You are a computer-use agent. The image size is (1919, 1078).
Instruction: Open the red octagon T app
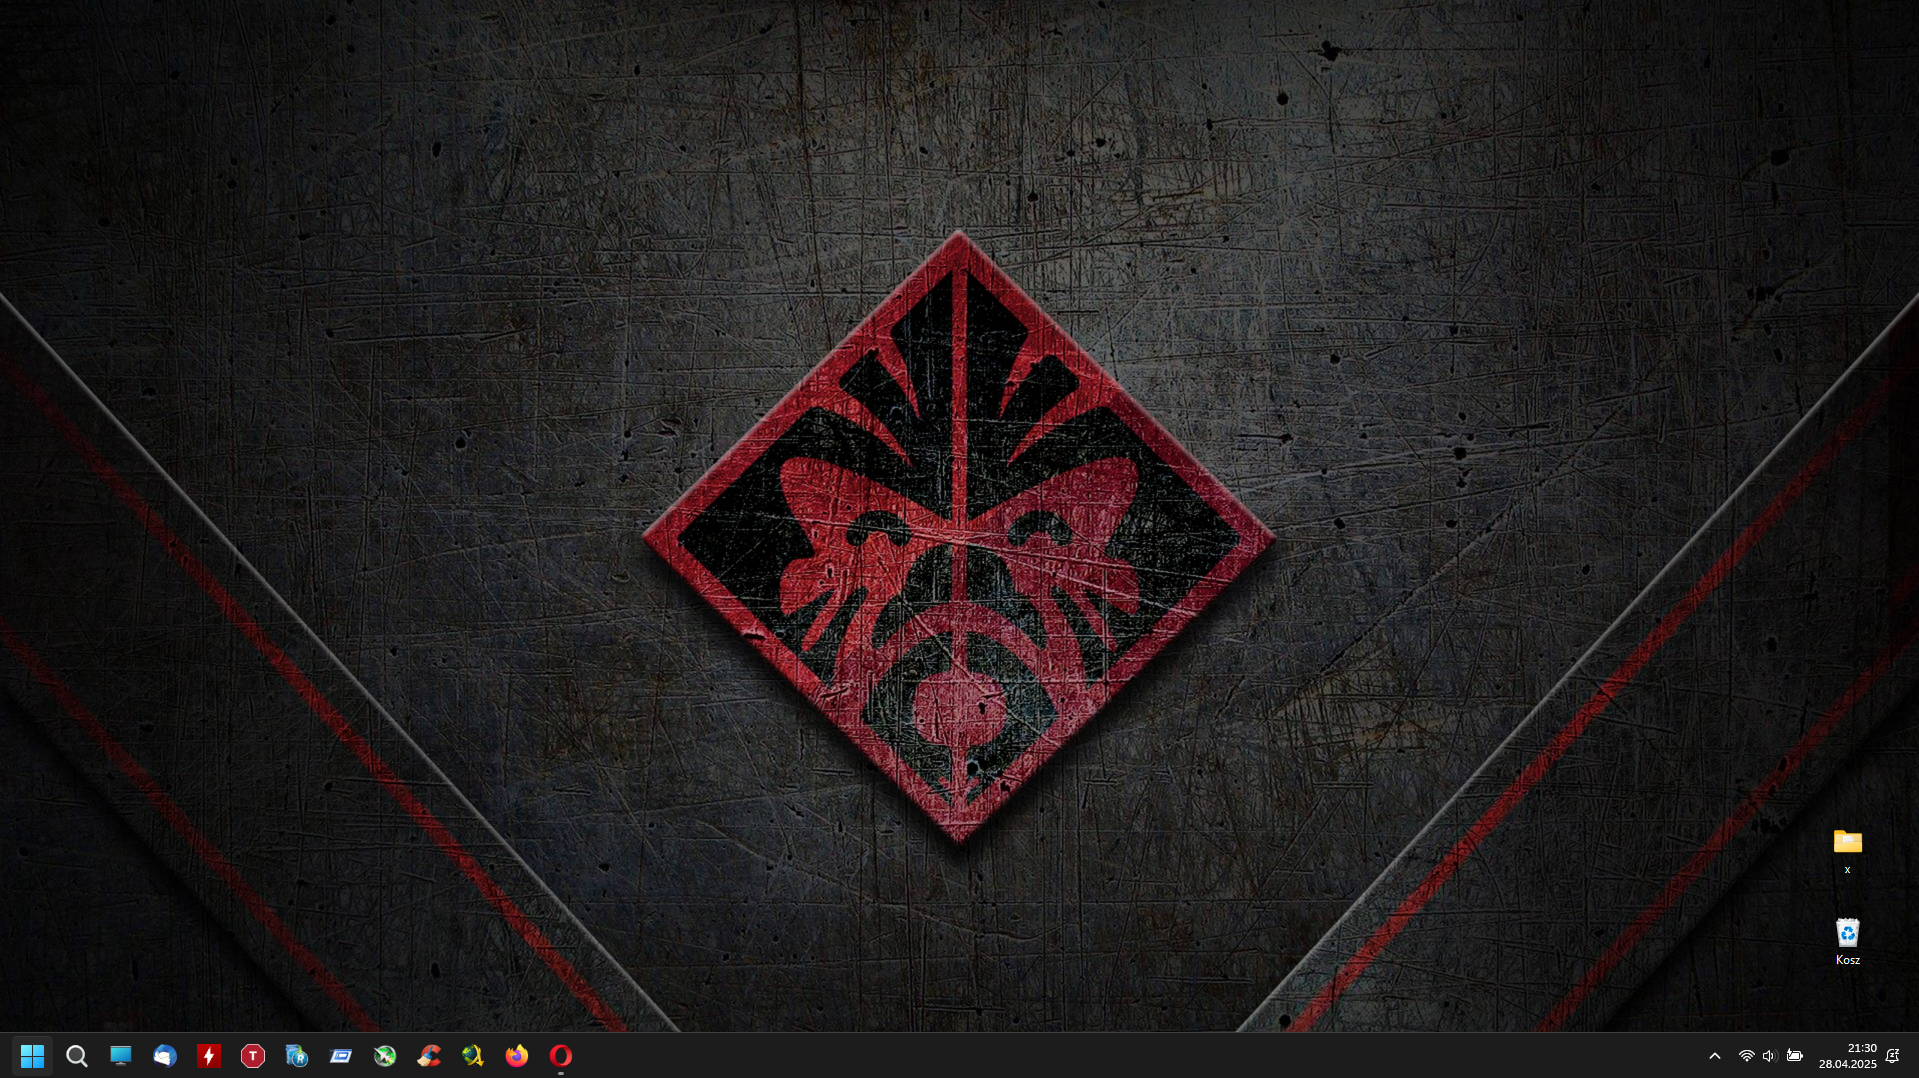pos(252,1056)
